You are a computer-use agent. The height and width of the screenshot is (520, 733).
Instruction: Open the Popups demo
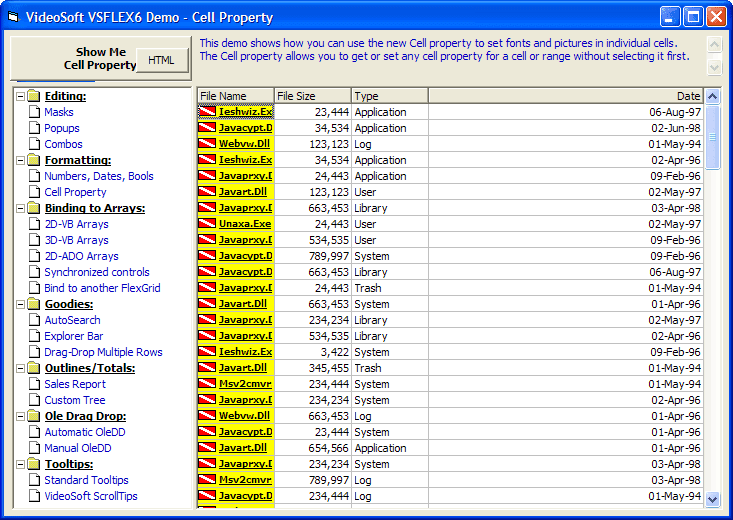tap(62, 128)
